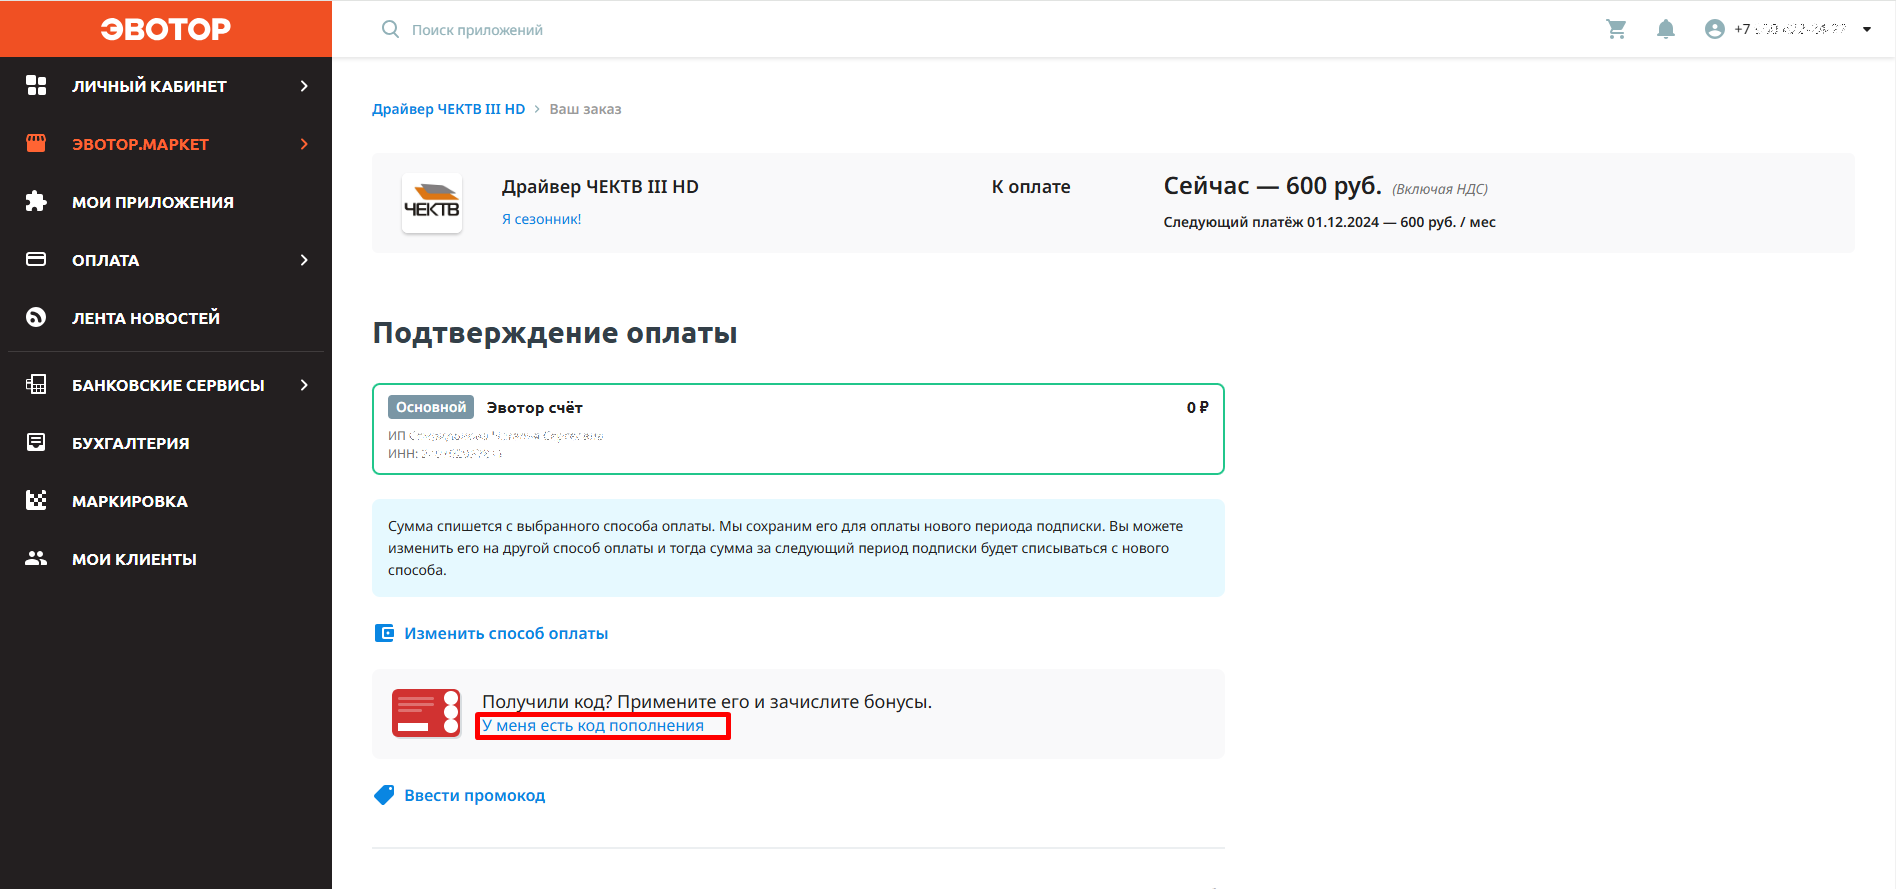This screenshot has height=889, width=1896.
Task: Click У меня есть код пополнения
Action: (x=593, y=726)
